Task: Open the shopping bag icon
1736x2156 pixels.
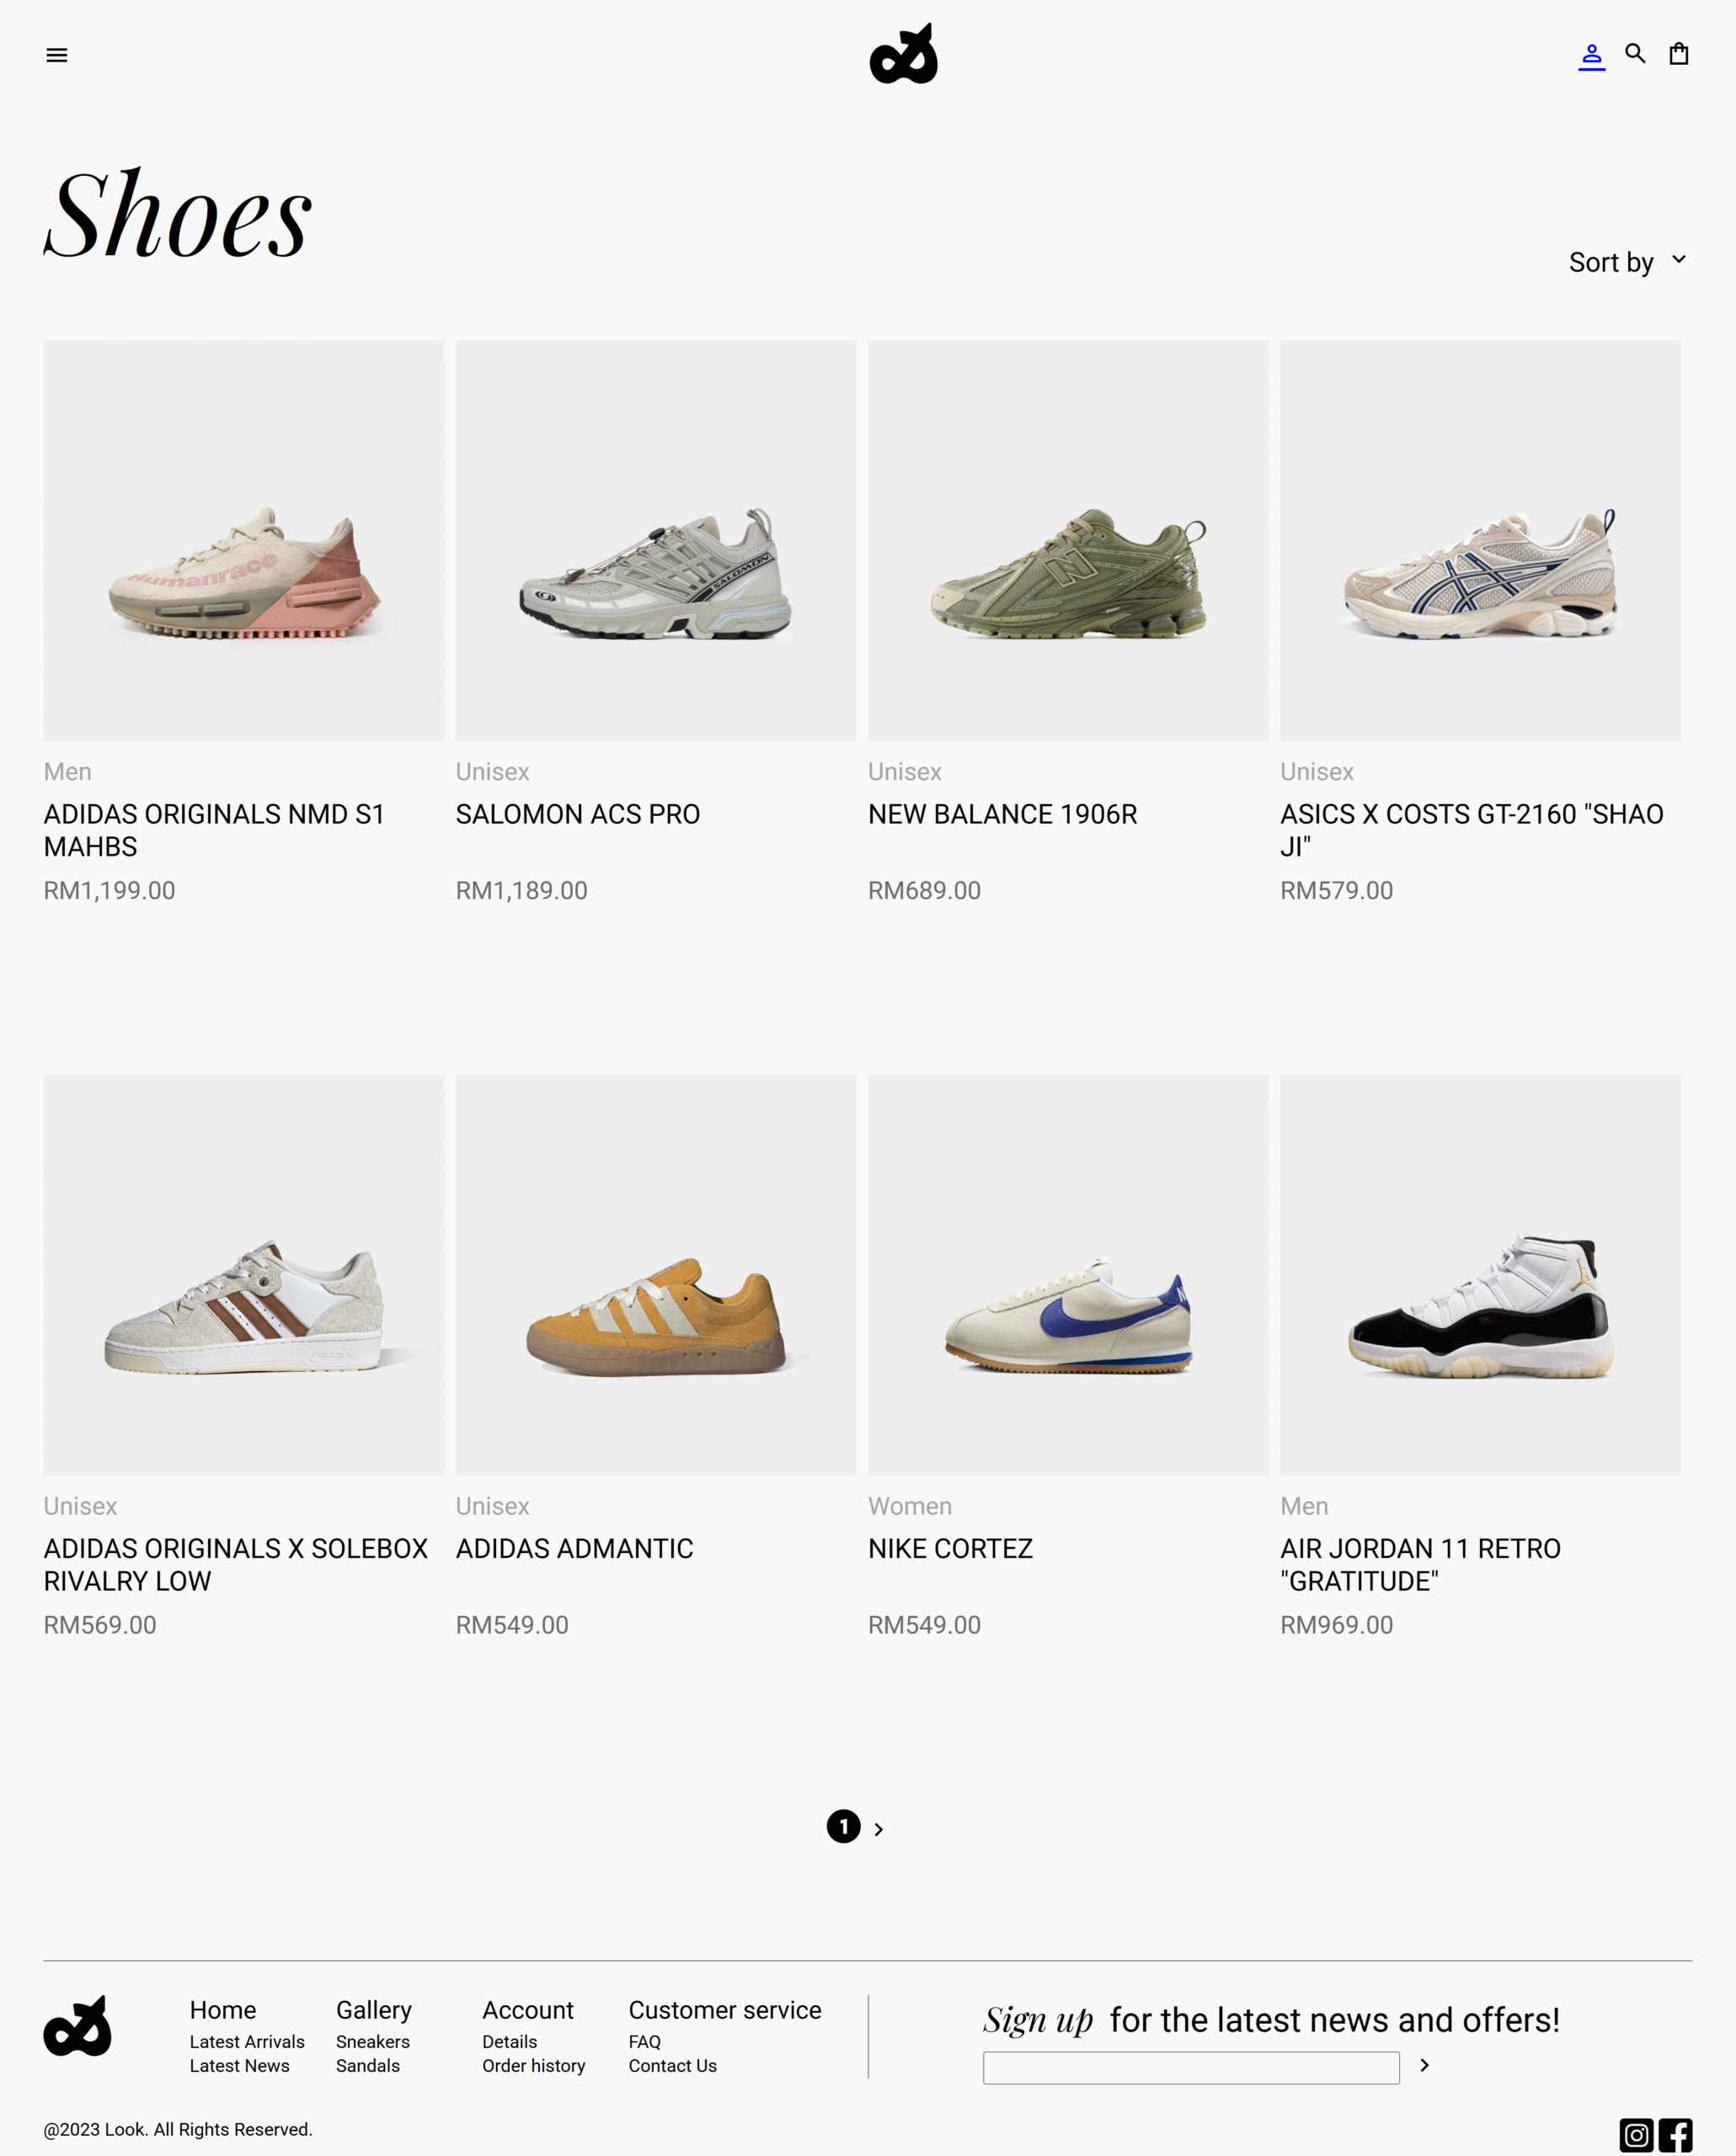Action: pyautogui.click(x=1679, y=54)
